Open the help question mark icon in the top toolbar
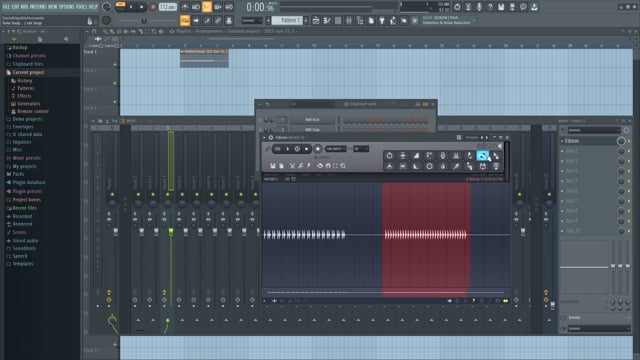 (490, 7)
